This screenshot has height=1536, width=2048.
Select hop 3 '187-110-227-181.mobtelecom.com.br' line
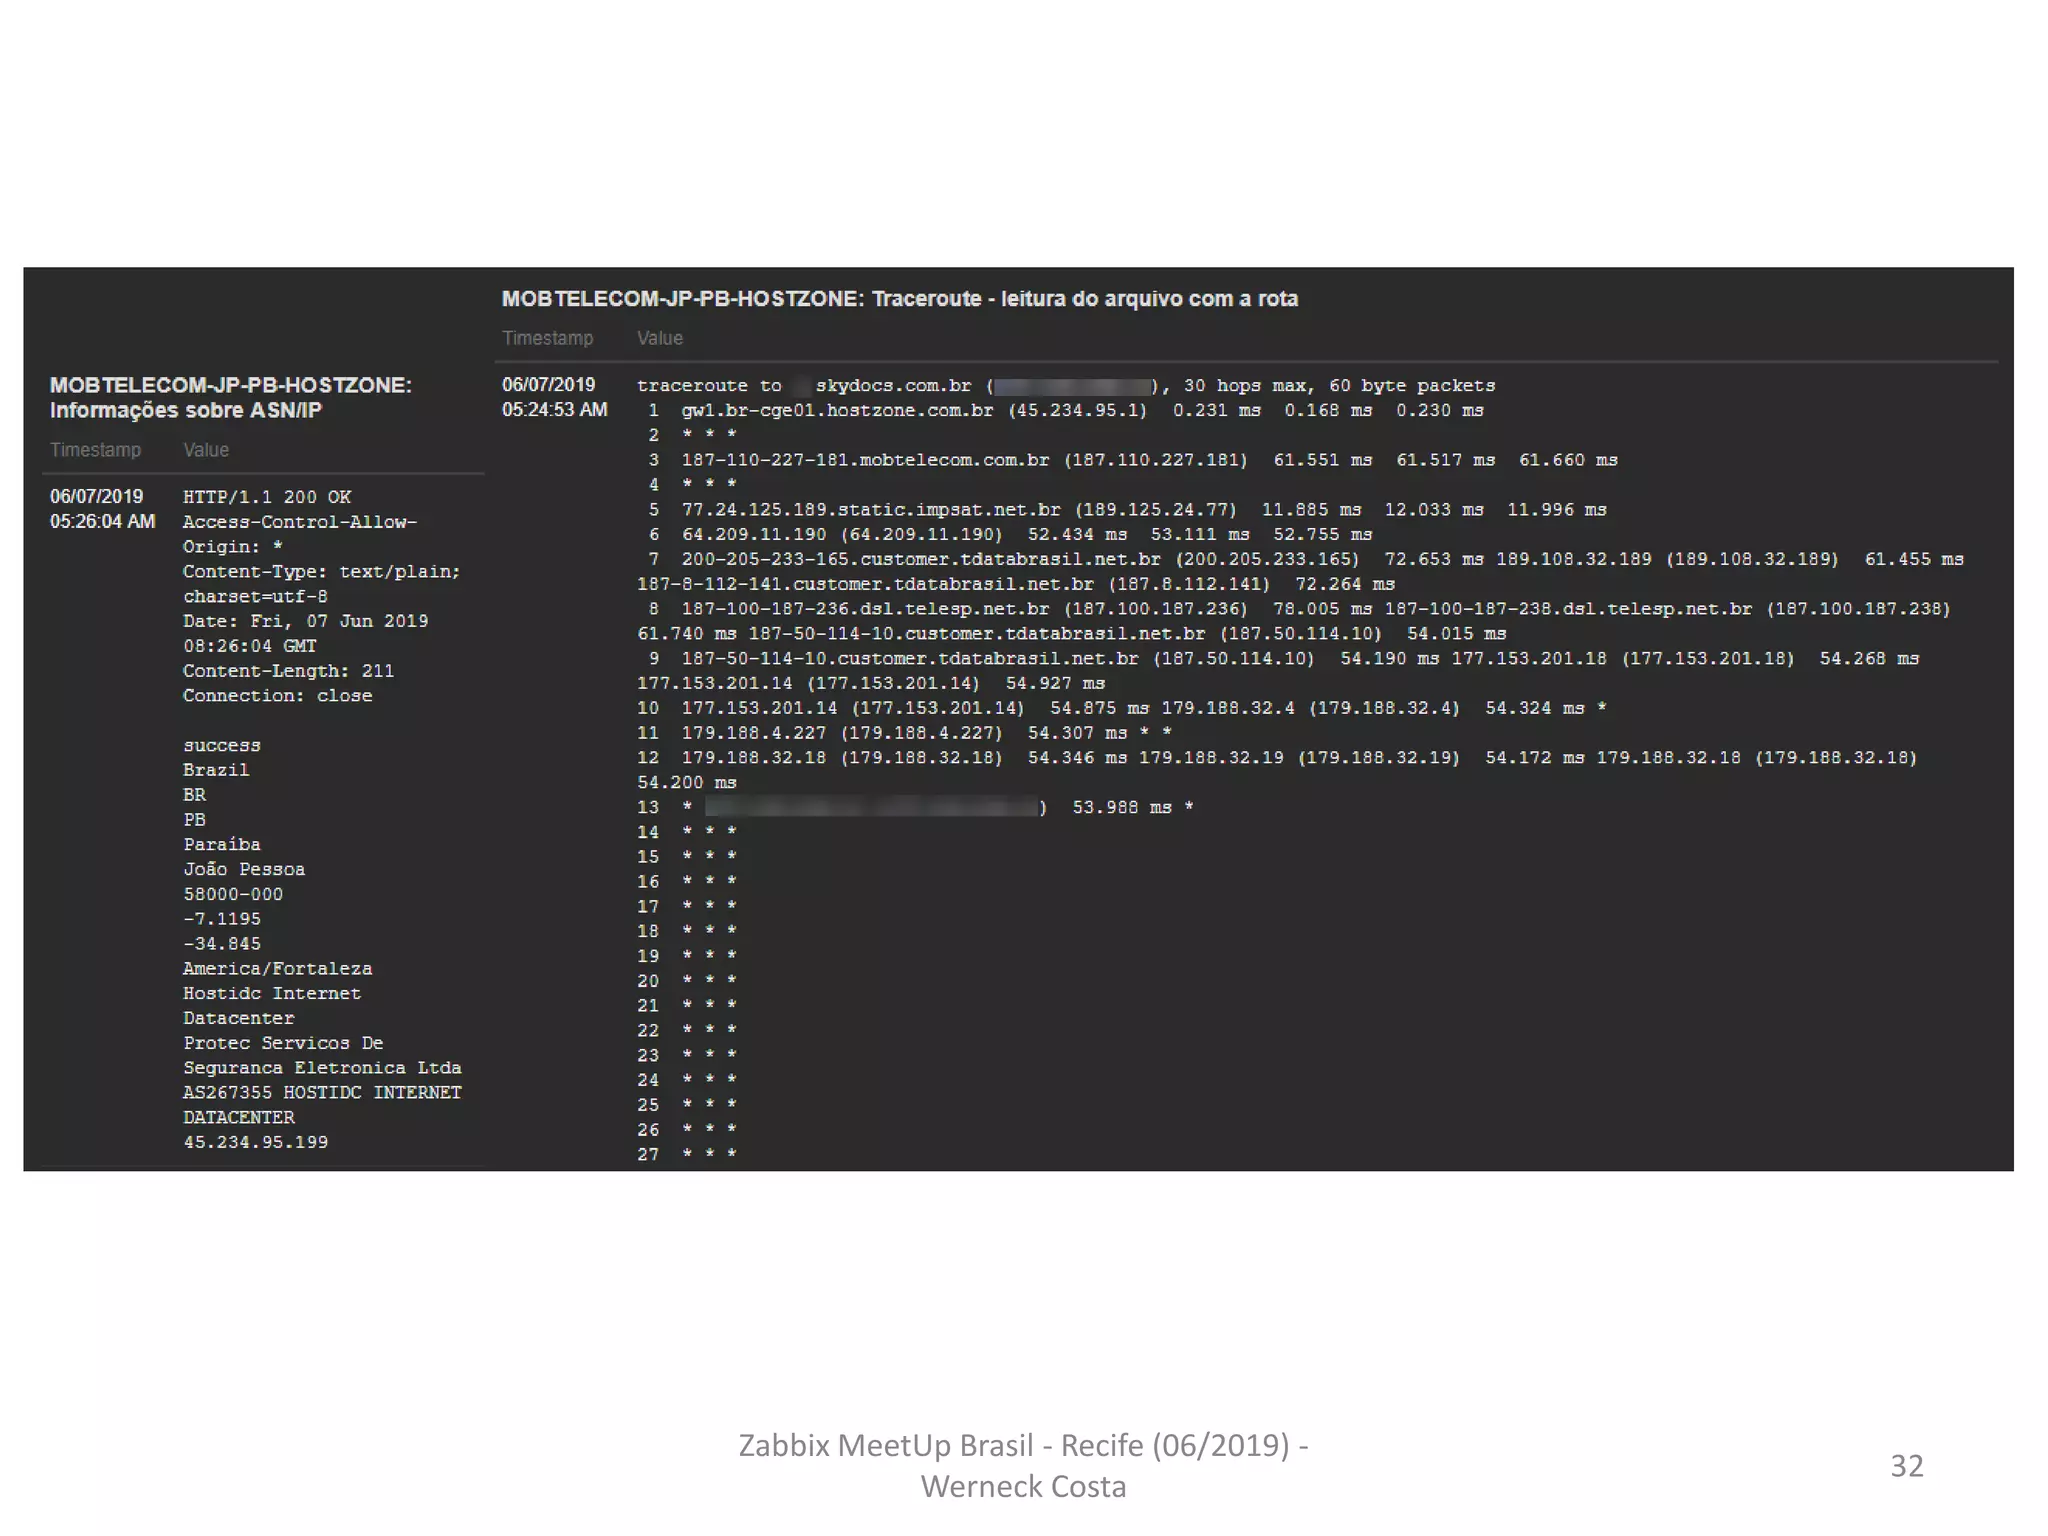pyautogui.click(x=1133, y=460)
